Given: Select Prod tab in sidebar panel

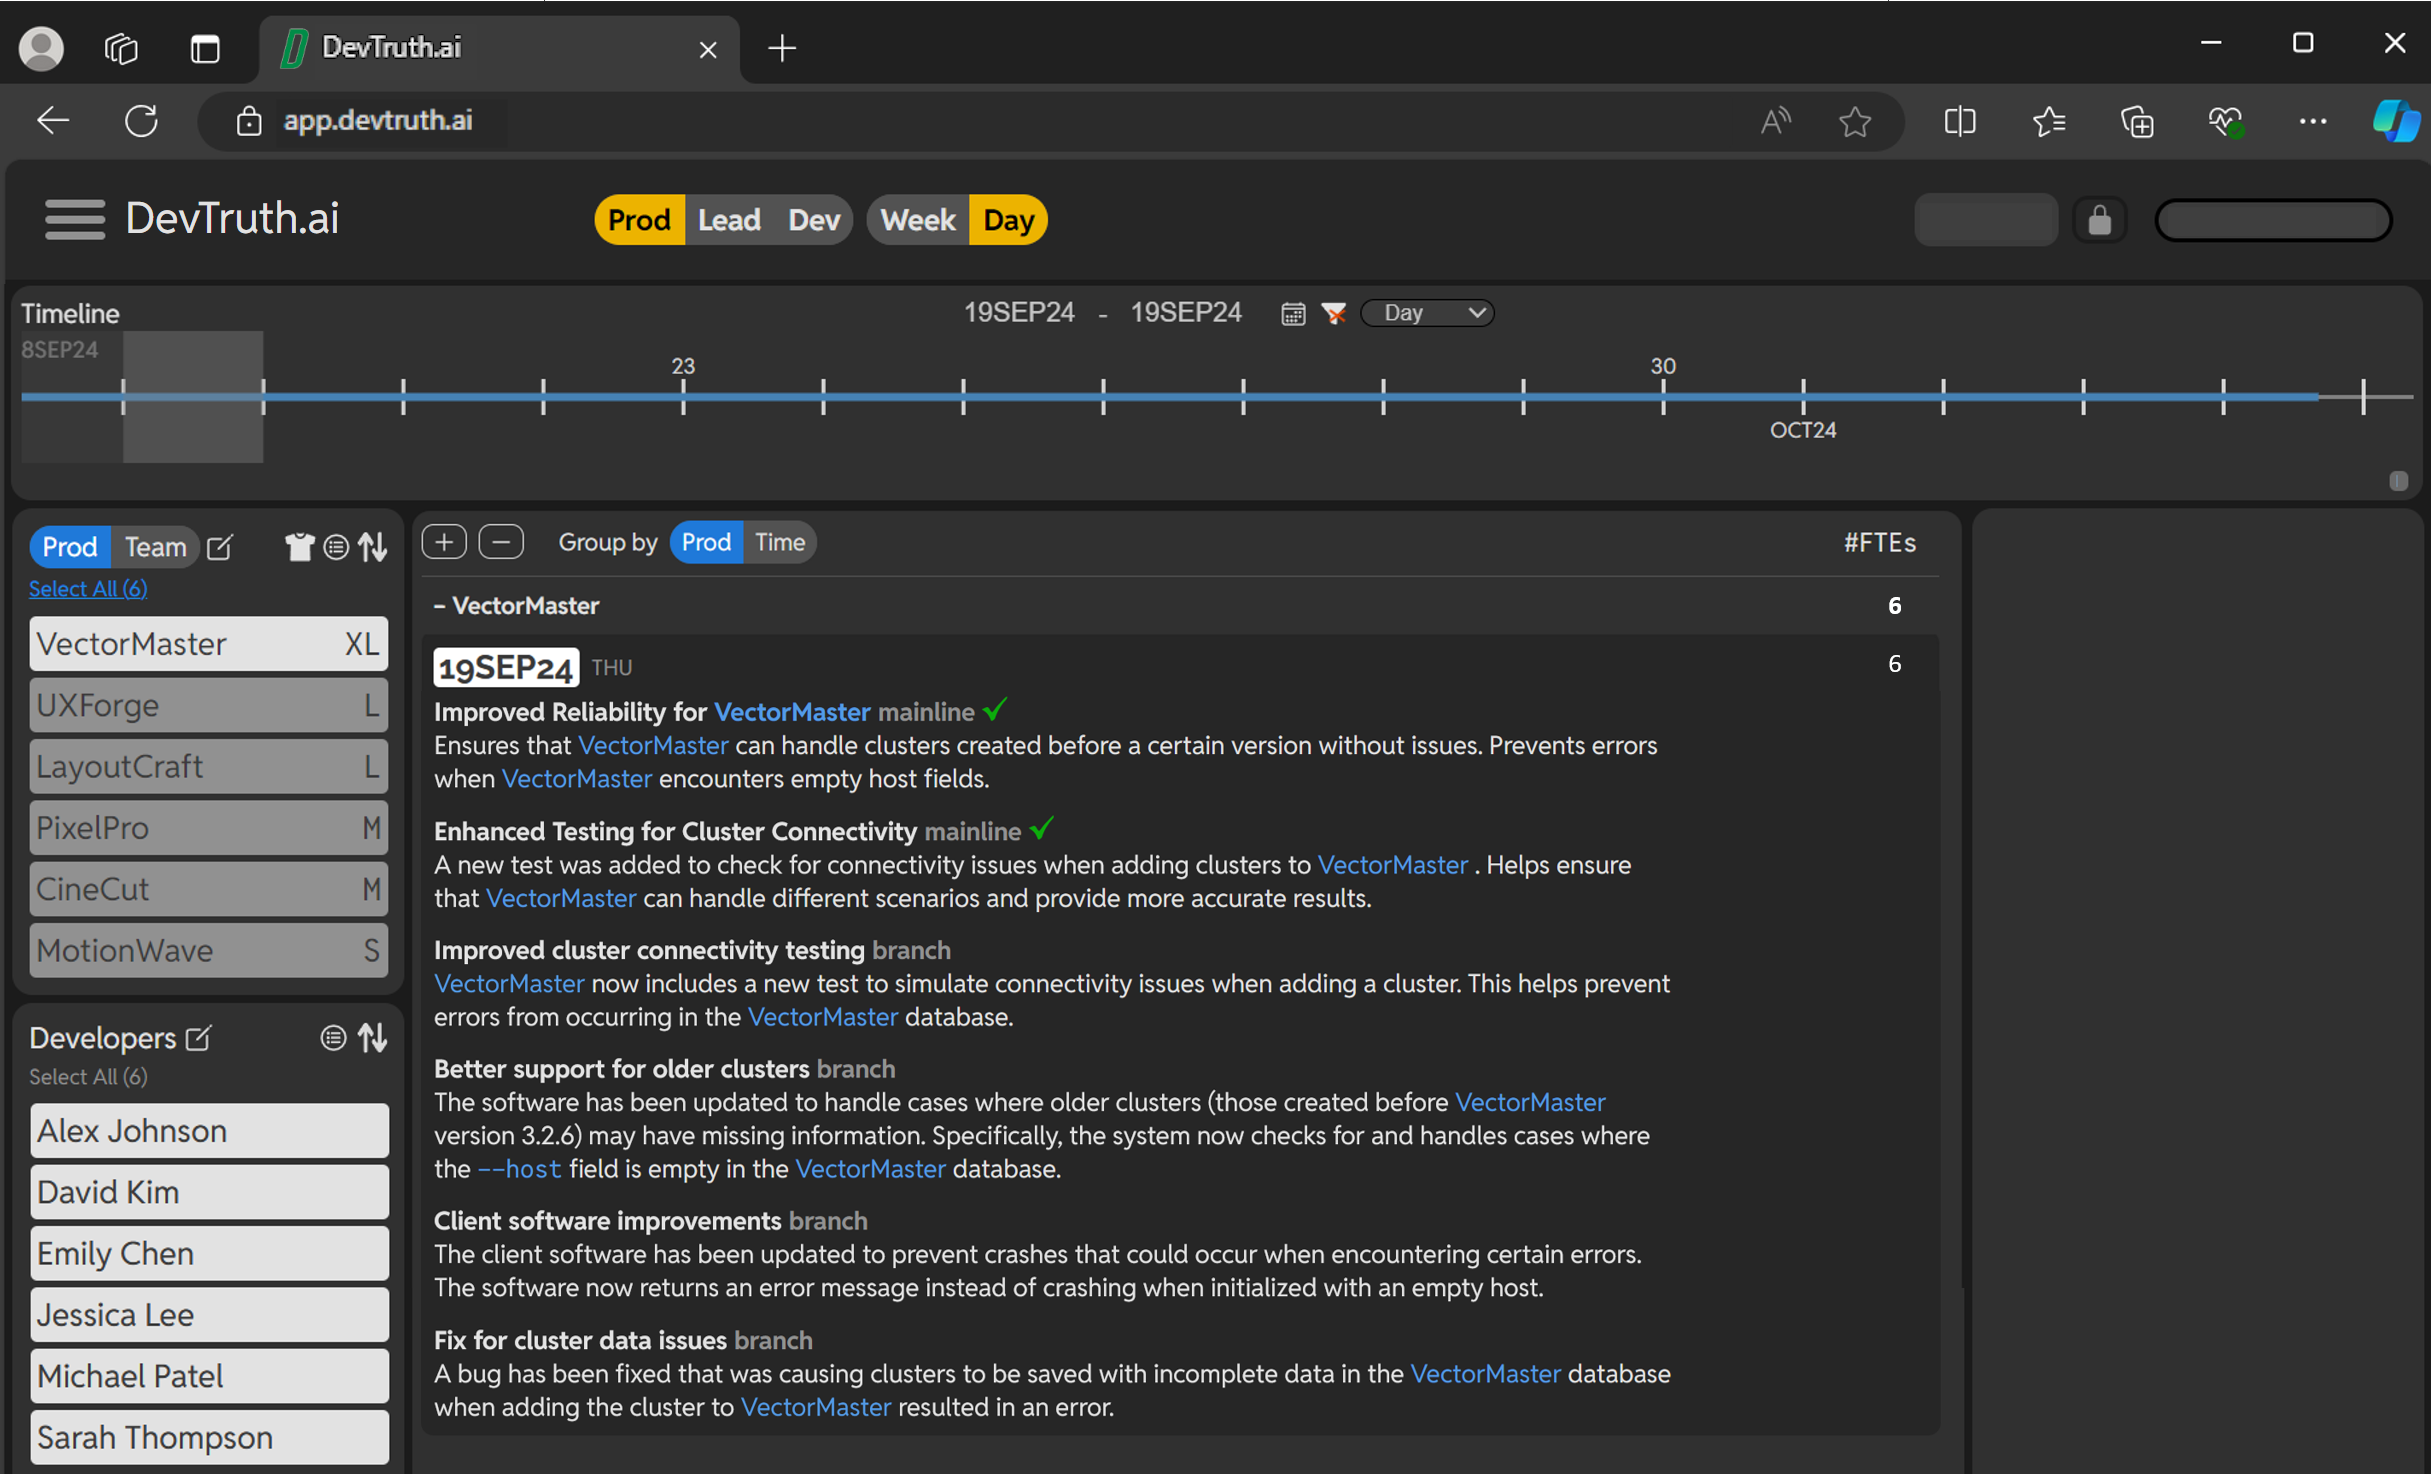Looking at the screenshot, I should click(70, 547).
